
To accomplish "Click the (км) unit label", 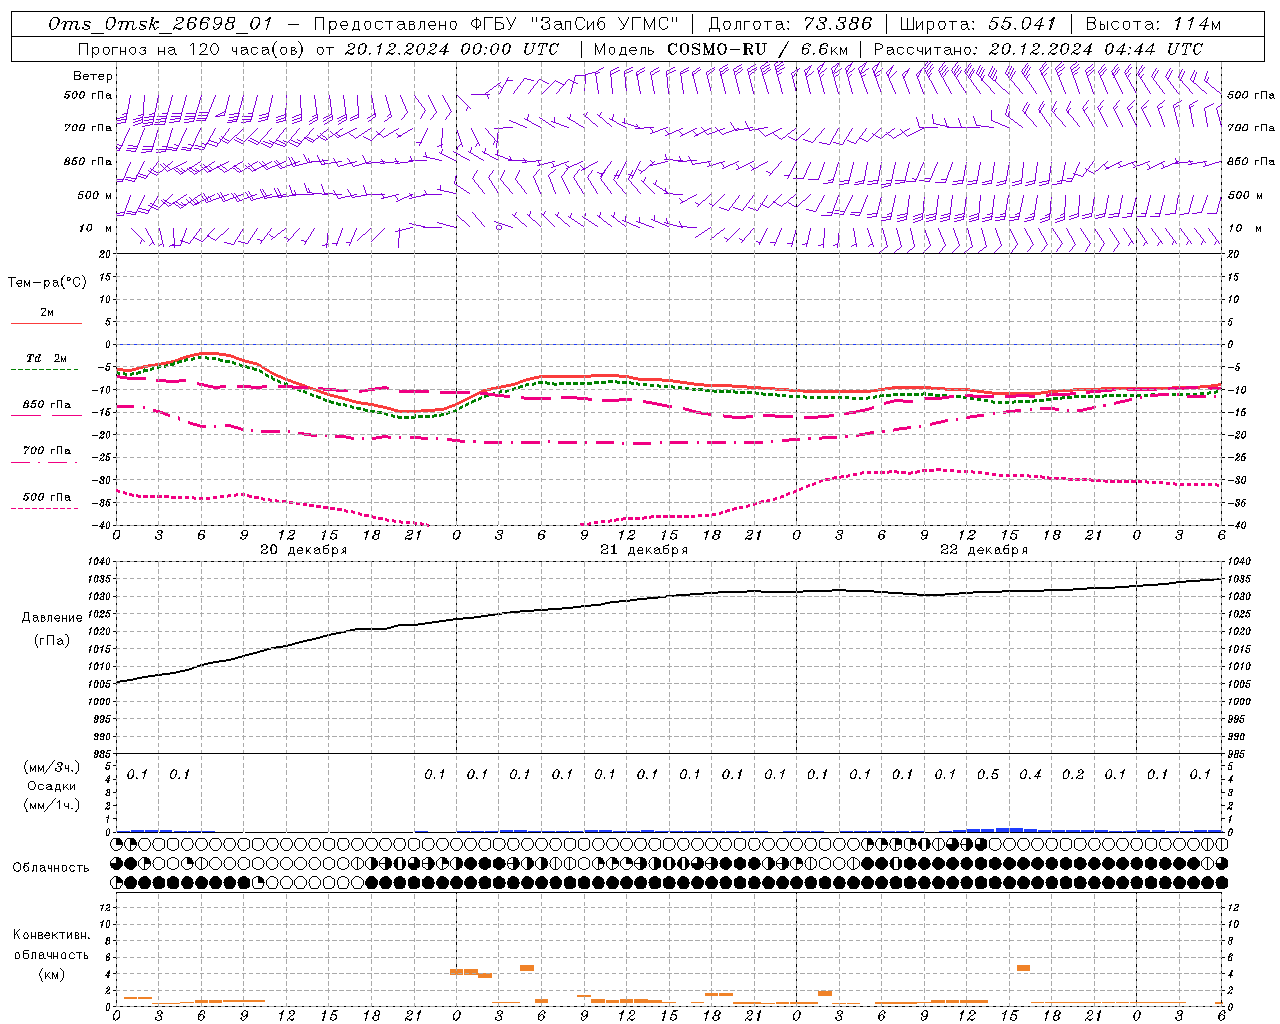I will [51, 974].
